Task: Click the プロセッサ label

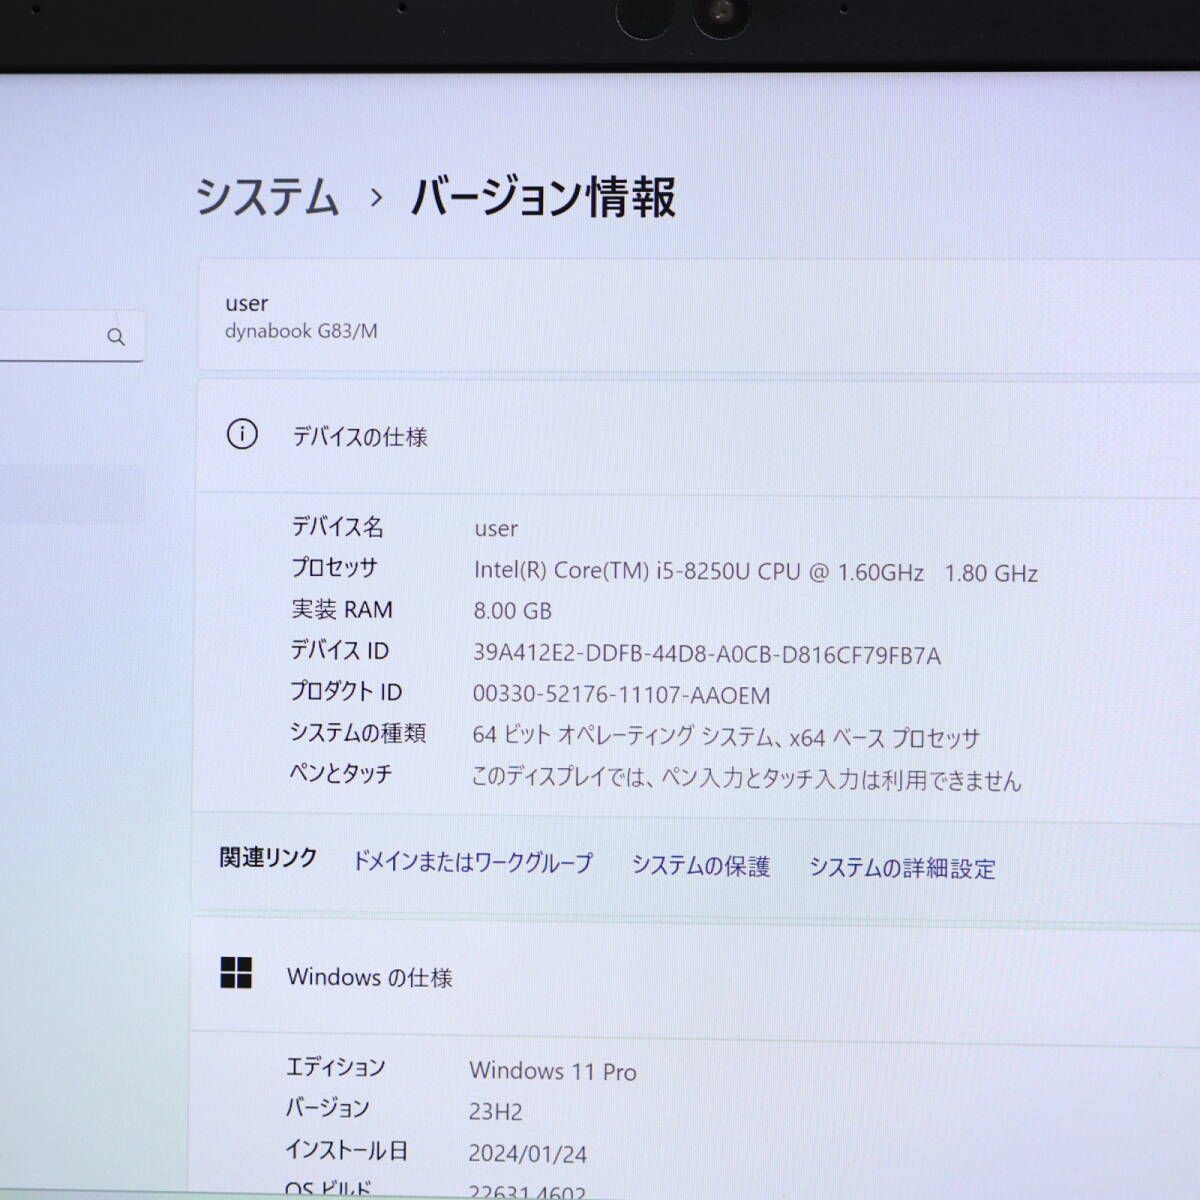Action: pos(334,567)
